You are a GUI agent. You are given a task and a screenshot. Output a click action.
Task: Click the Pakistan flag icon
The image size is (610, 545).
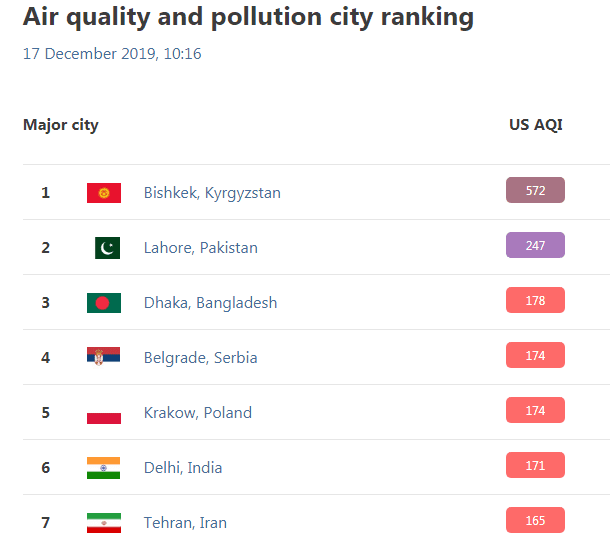click(107, 248)
